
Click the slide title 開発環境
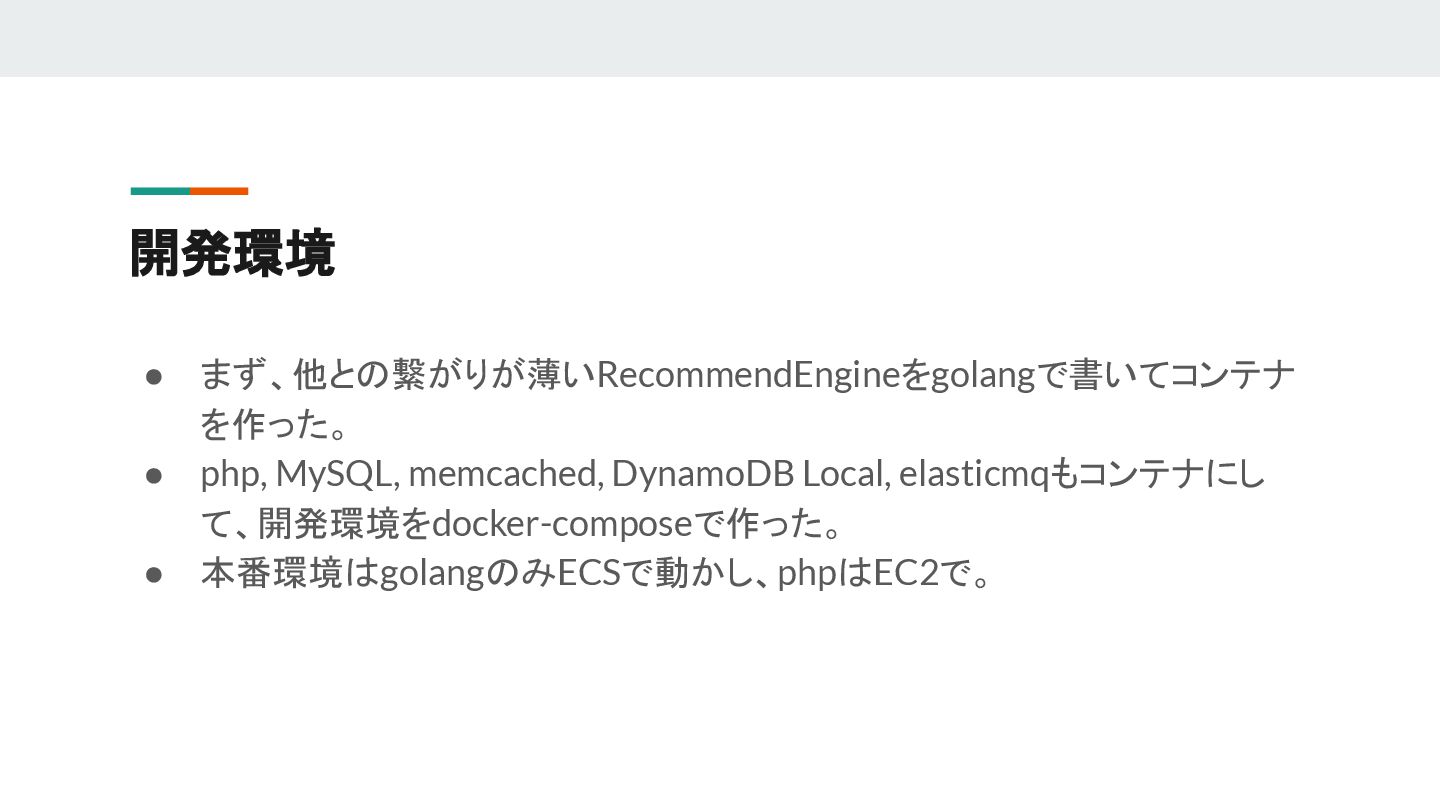tap(232, 253)
